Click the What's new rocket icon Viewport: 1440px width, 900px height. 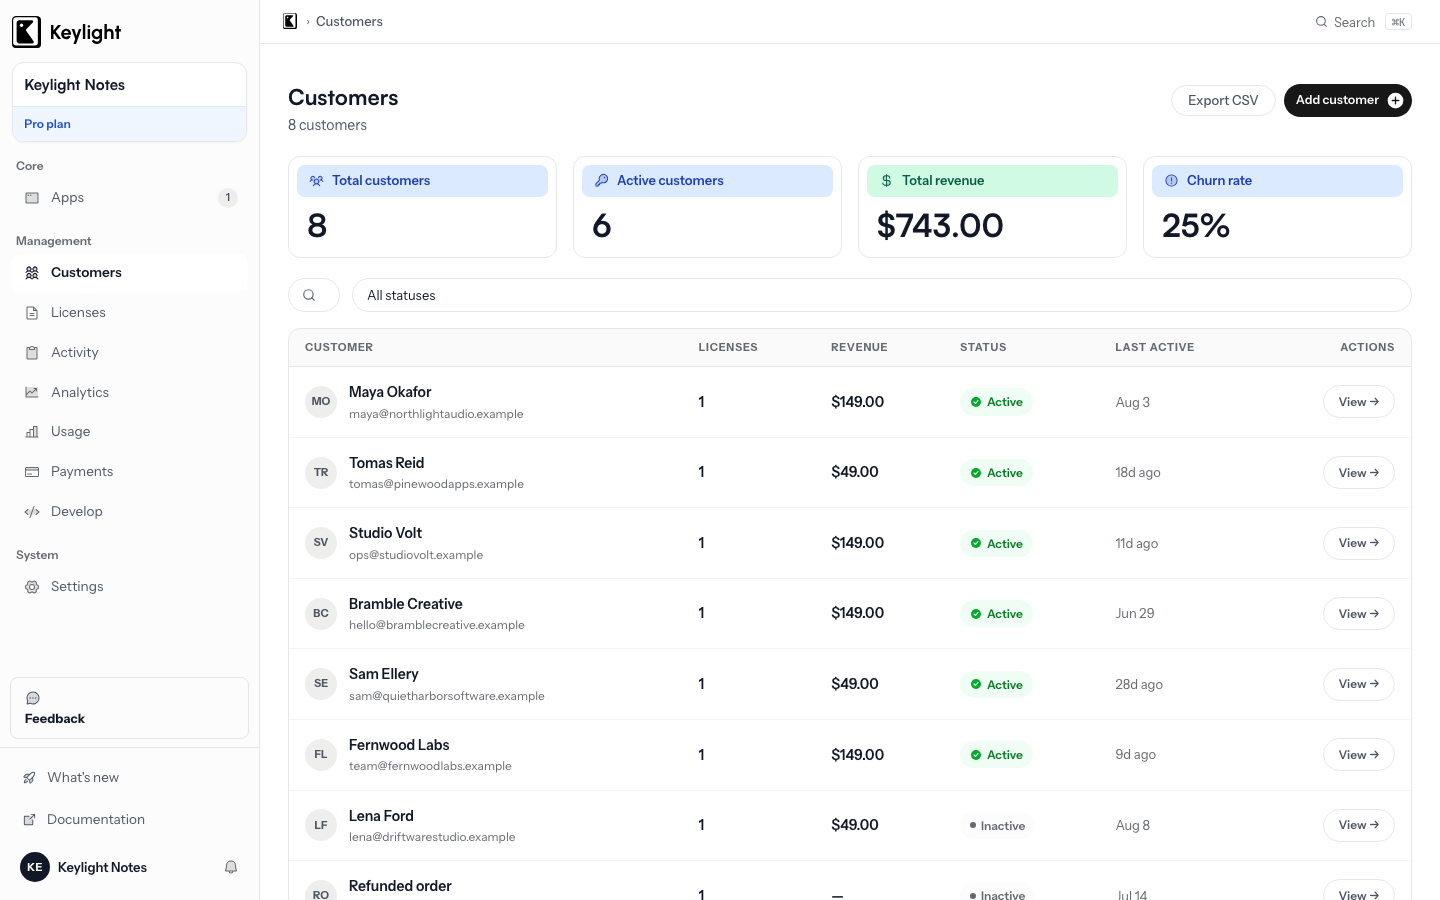[30, 778]
